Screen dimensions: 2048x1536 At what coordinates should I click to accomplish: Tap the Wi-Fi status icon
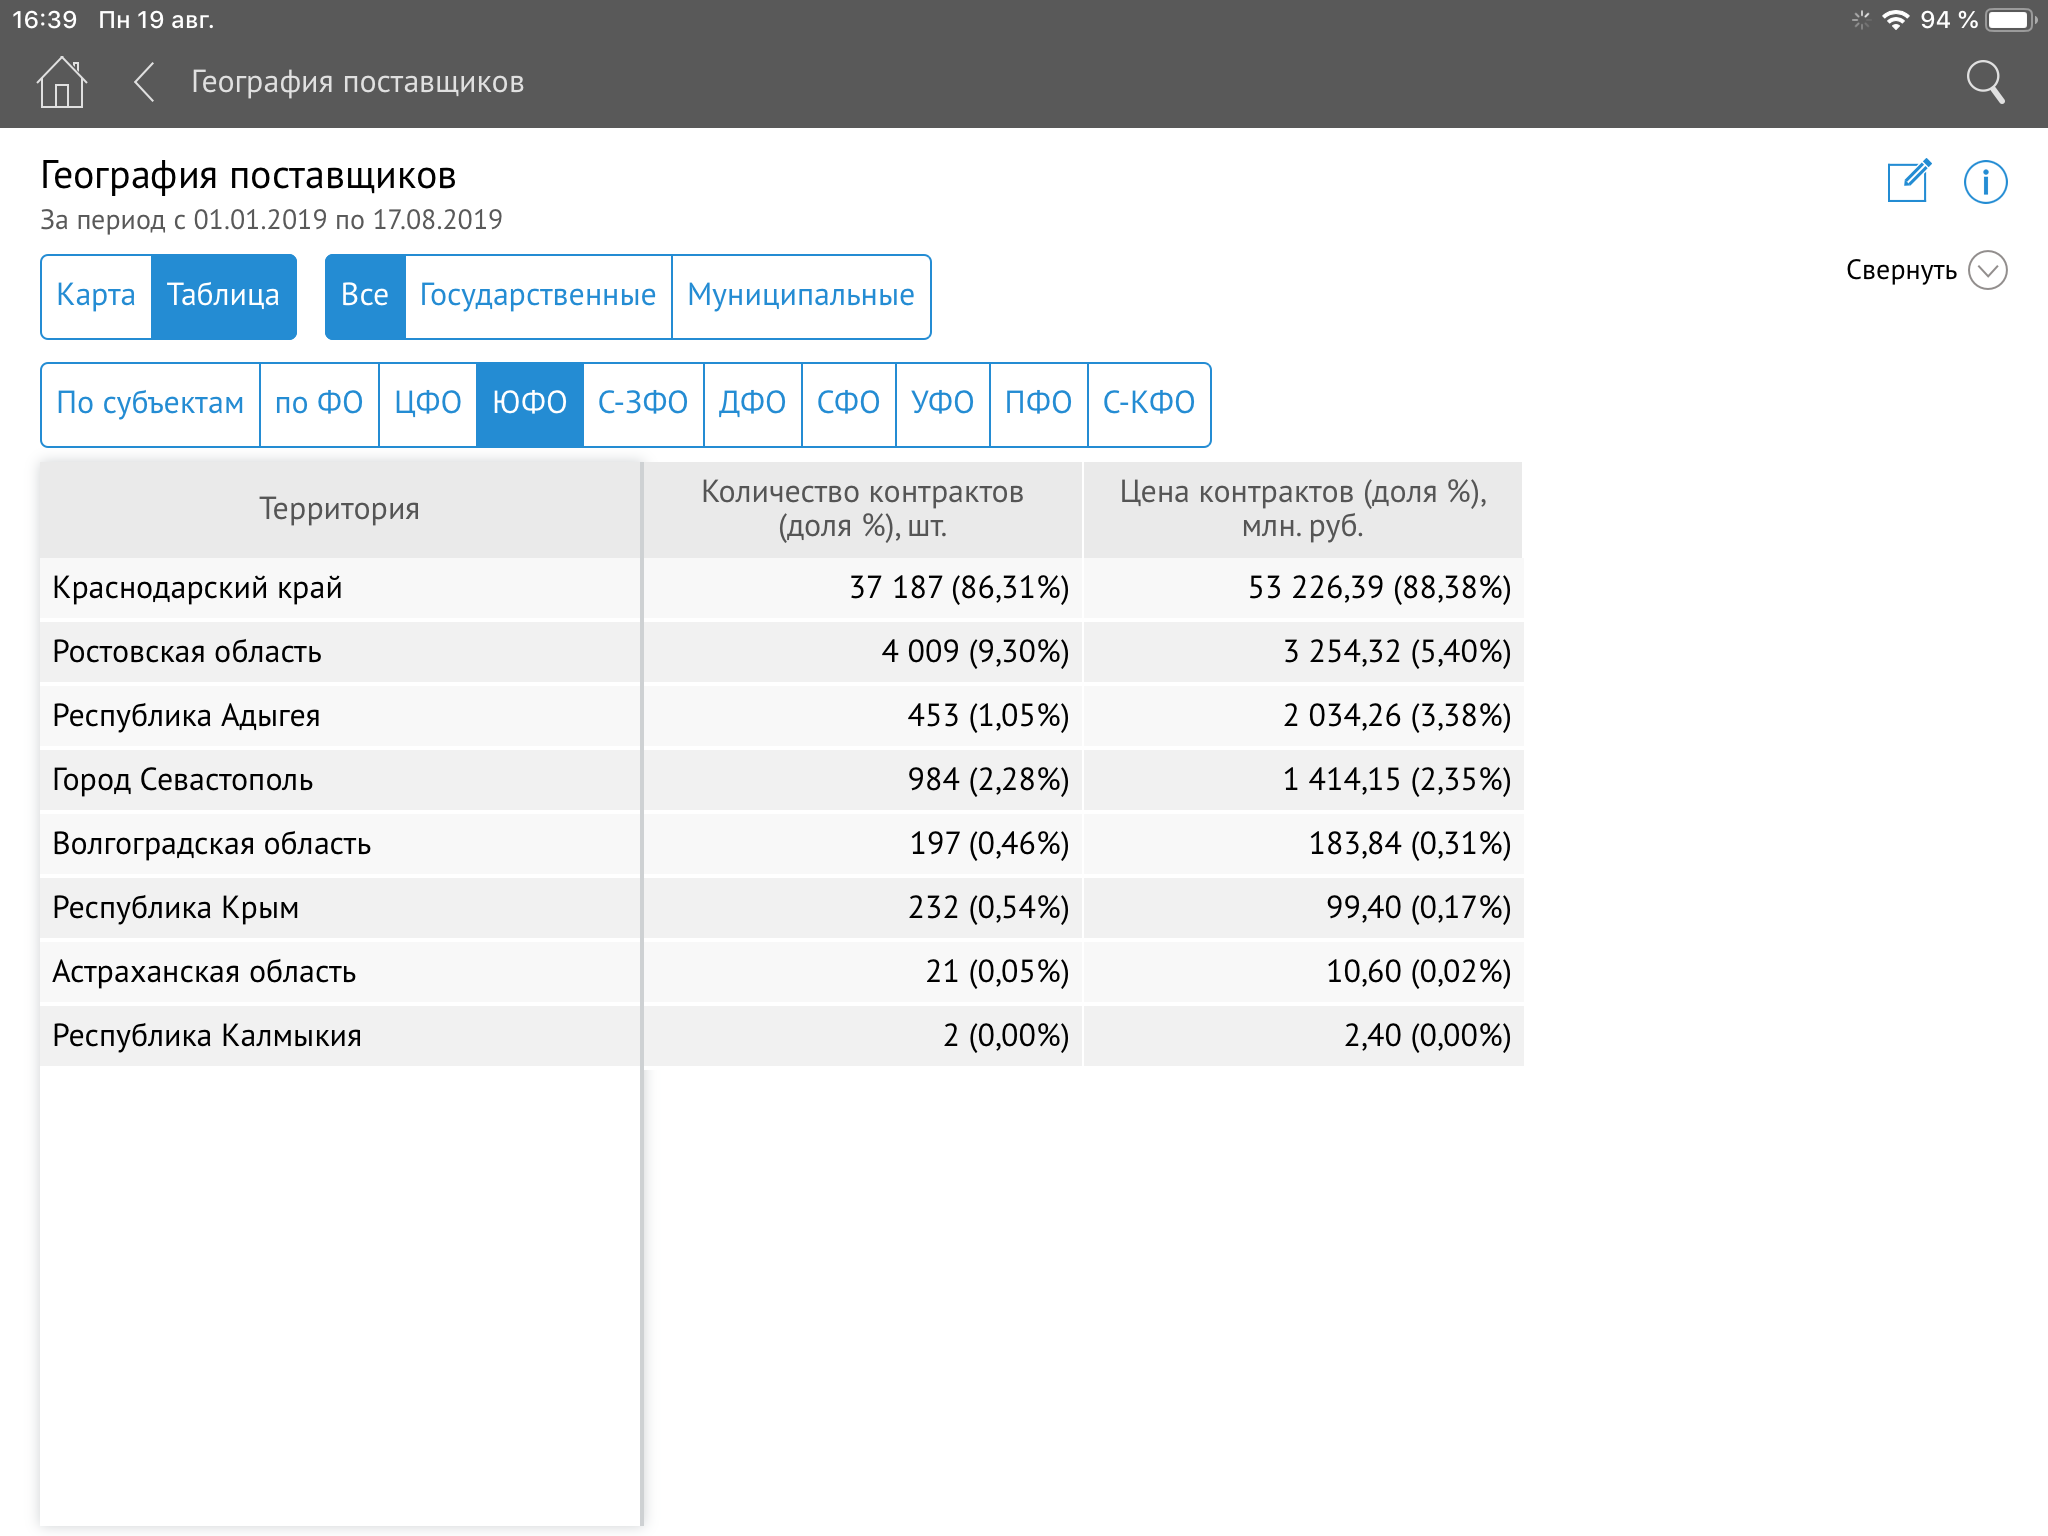[x=1894, y=20]
